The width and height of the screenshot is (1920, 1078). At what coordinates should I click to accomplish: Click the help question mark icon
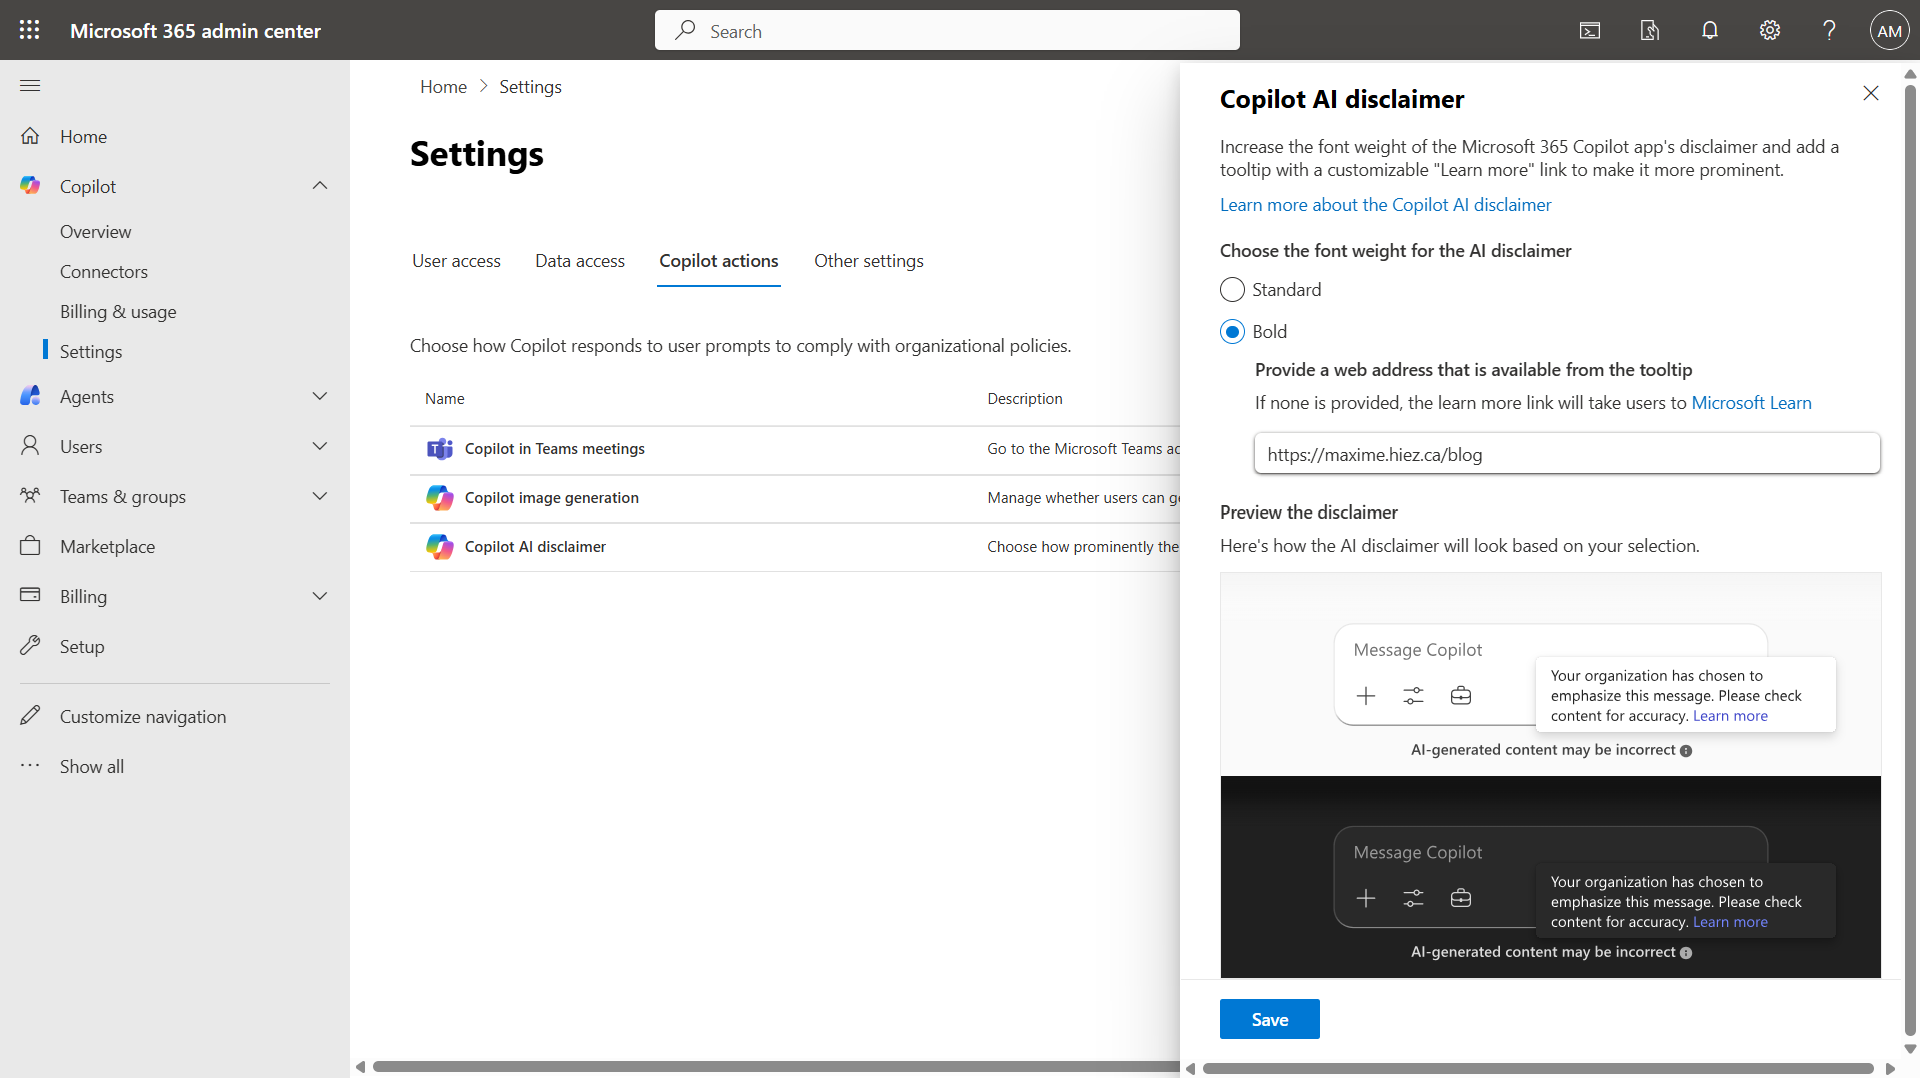1829,30
